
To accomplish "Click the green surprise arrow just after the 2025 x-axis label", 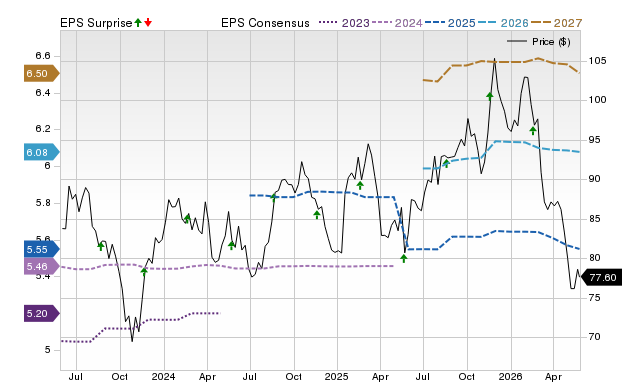I will pyautogui.click(x=360, y=186).
